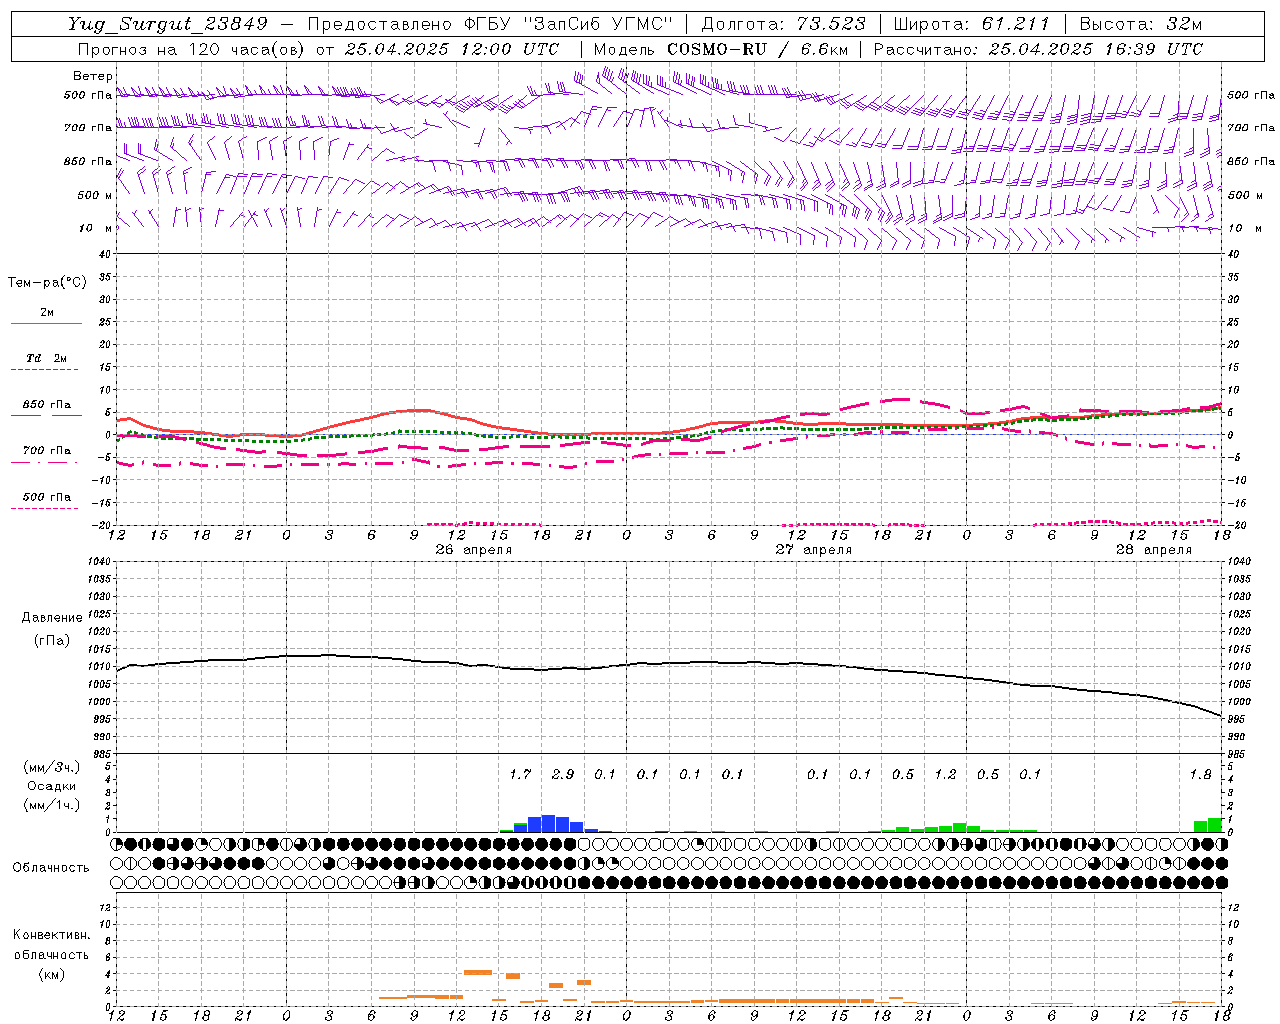1280x1024 pixels.
Task: Click the "Облачность" cloud cover label
Action: click(51, 867)
